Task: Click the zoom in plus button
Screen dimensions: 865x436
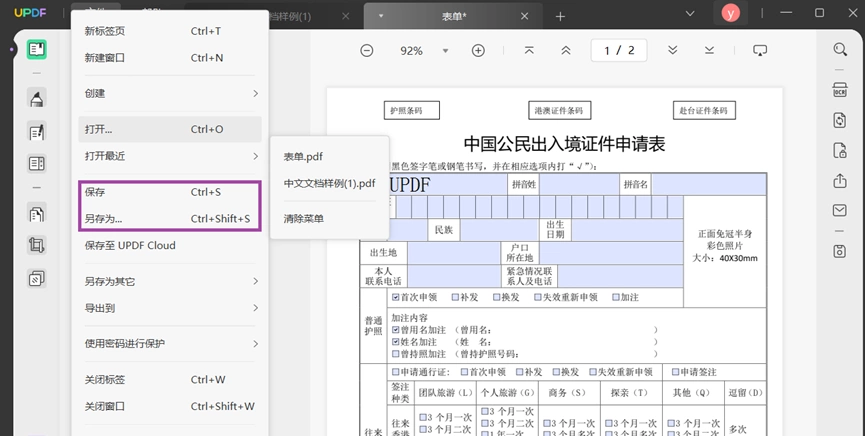Action: point(478,51)
